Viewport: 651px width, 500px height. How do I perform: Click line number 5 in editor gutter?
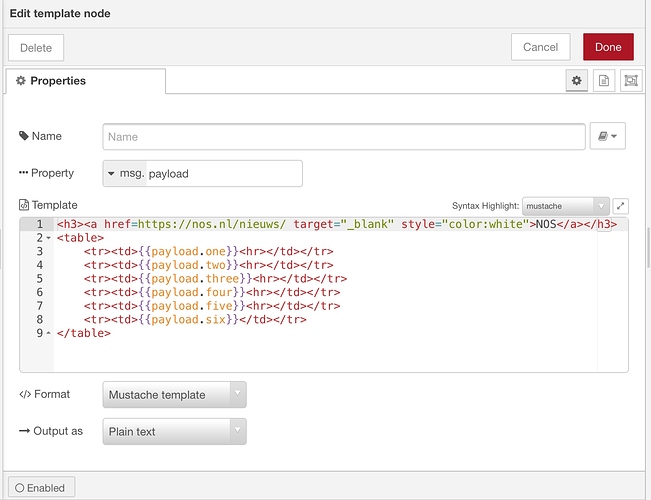[39, 278]
